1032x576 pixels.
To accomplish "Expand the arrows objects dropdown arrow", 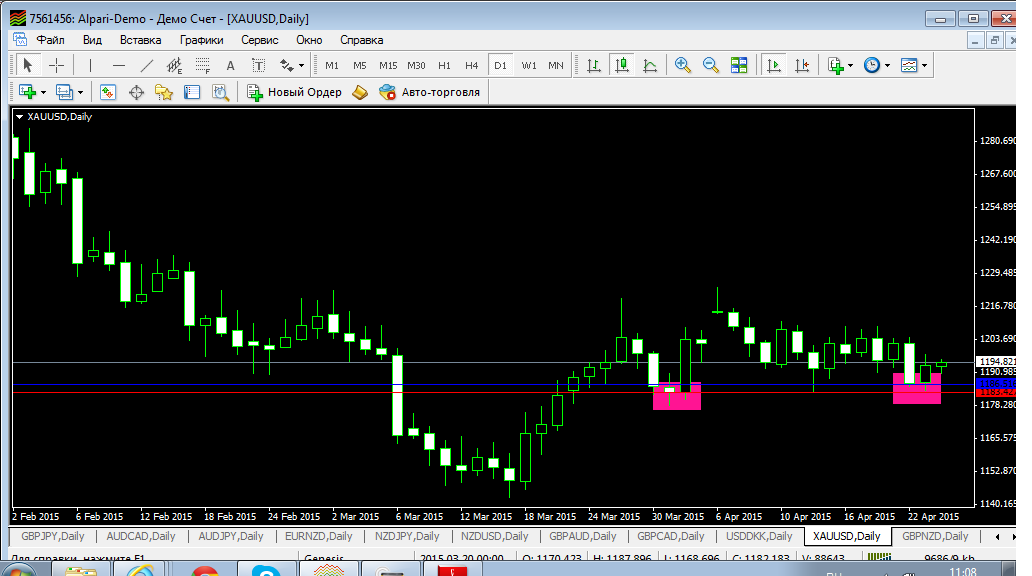I will pos(301,65).
